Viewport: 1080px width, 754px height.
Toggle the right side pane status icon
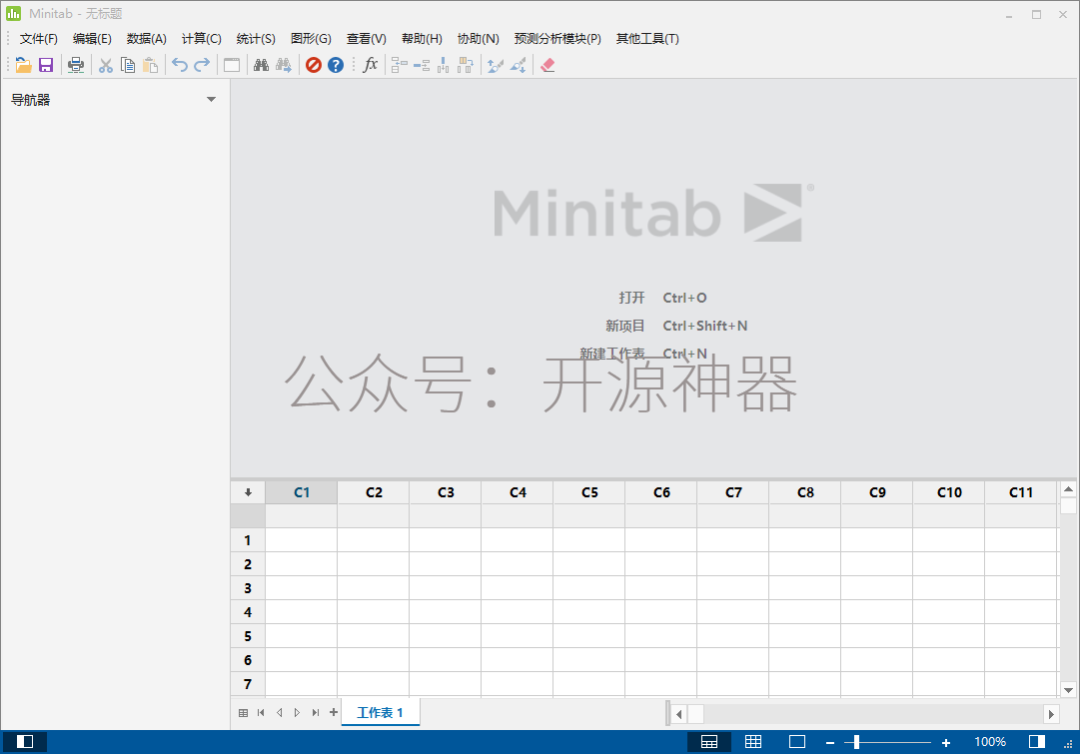1037,742
